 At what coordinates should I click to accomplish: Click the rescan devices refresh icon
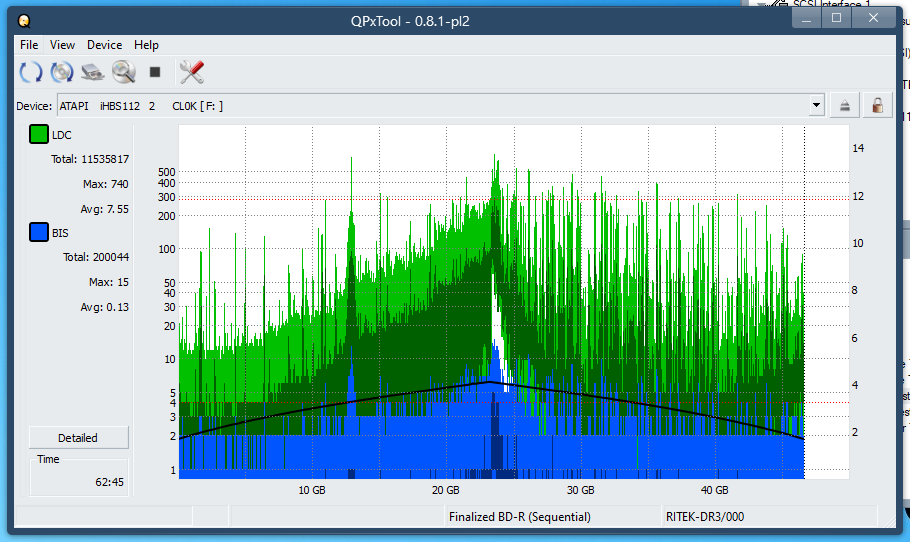pos(31,72)
